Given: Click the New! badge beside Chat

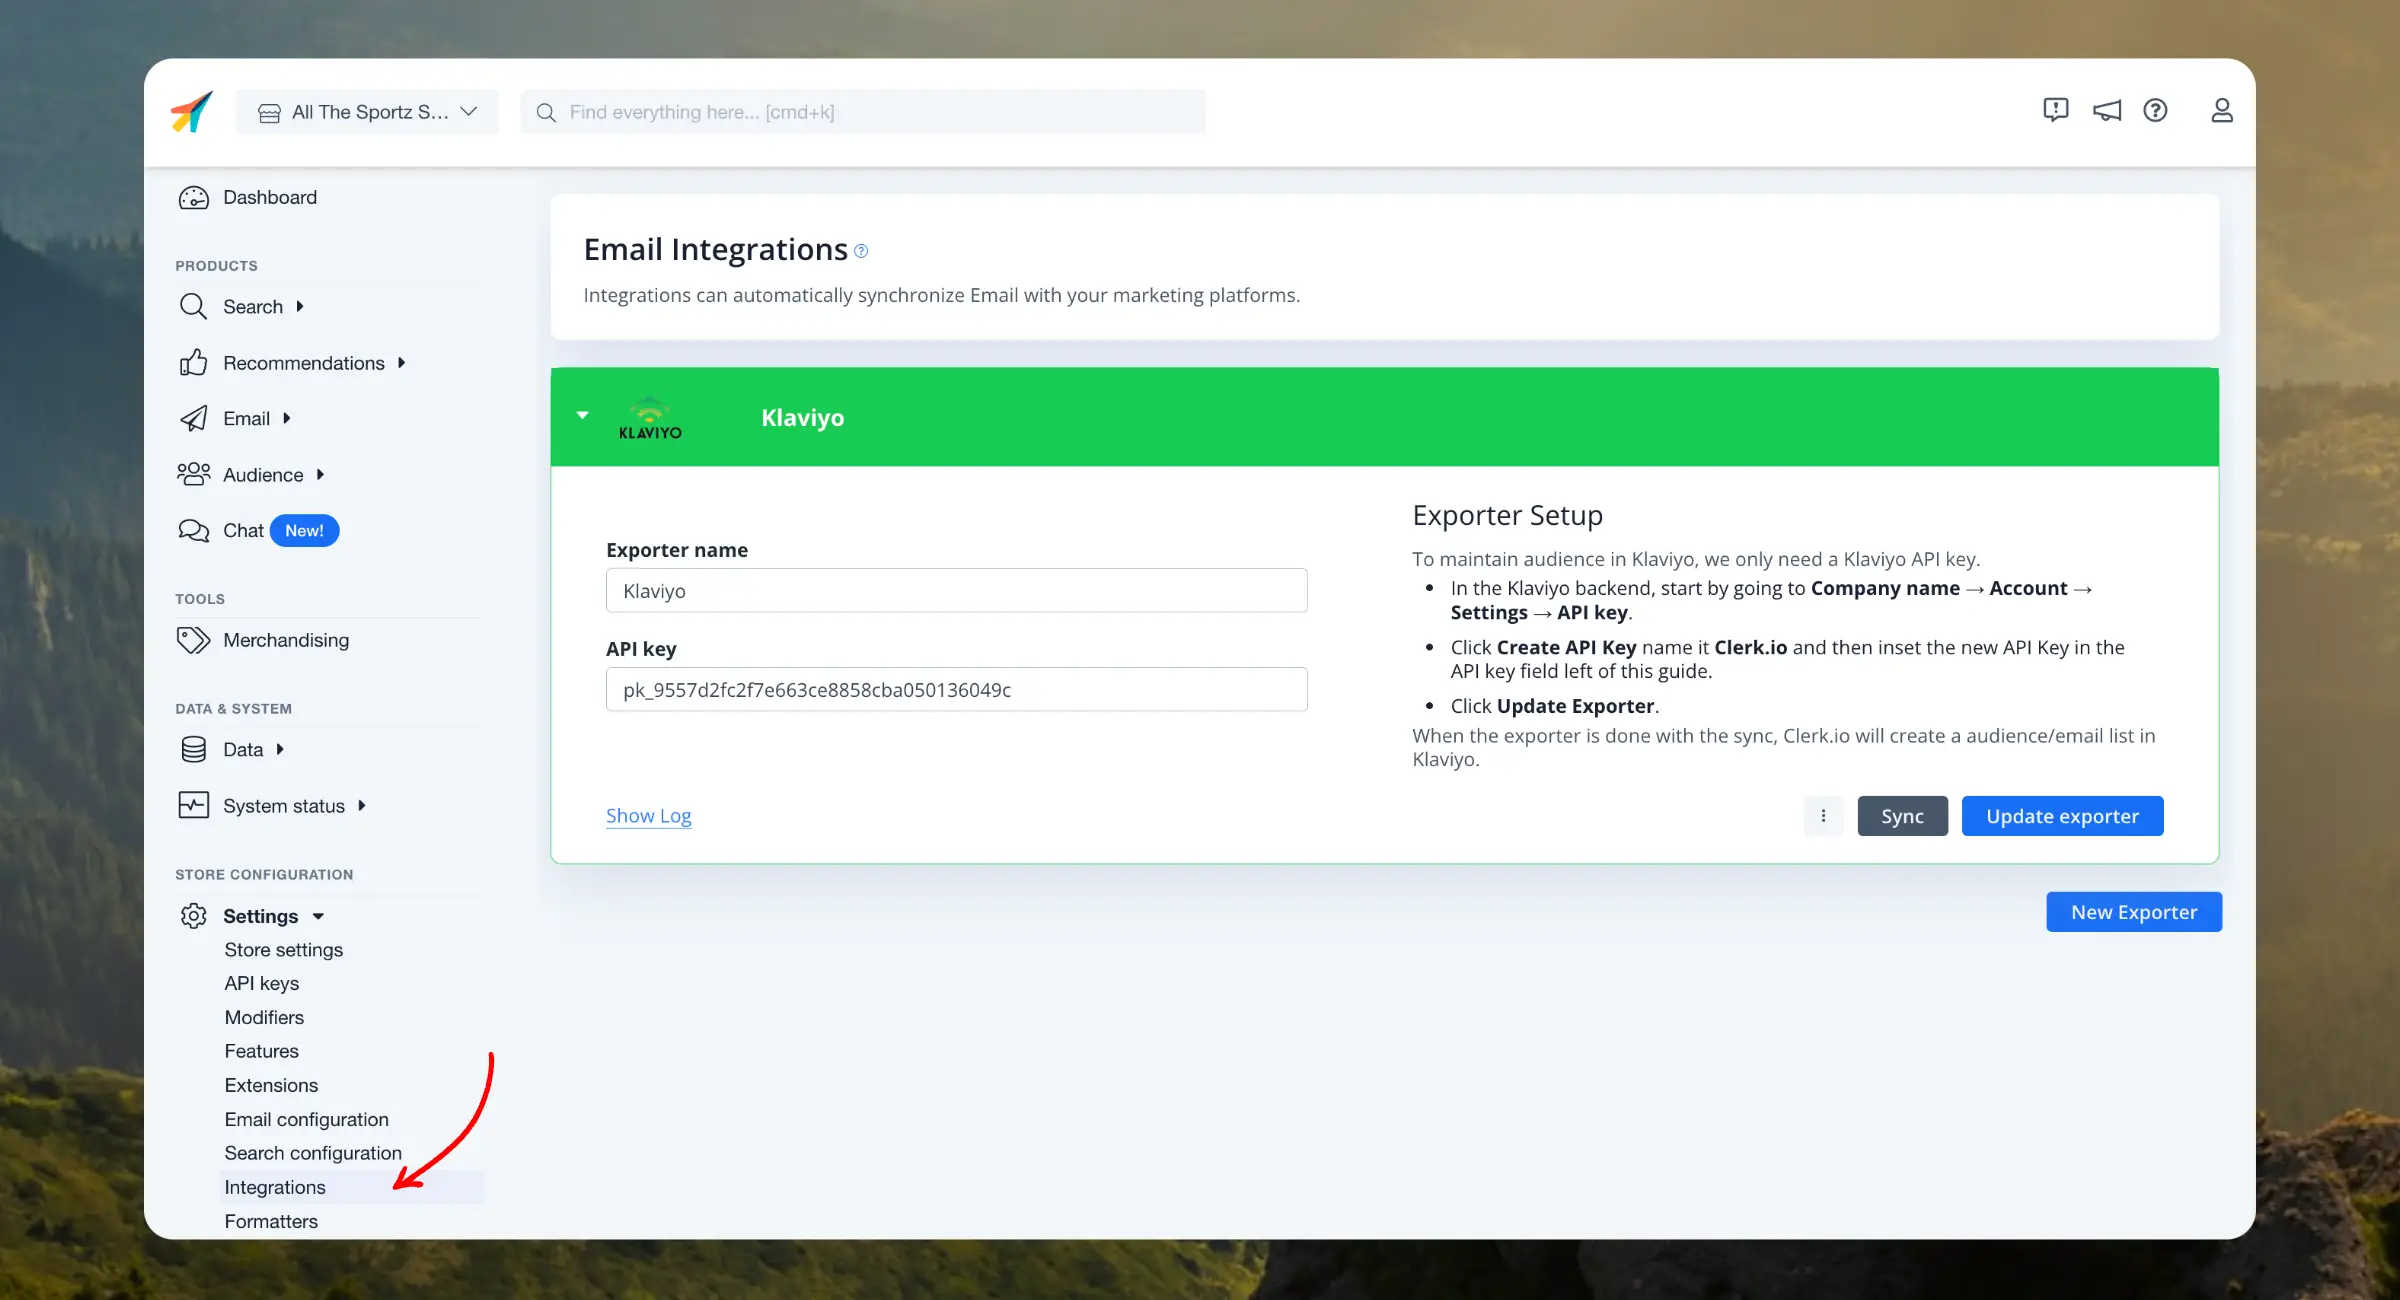Looking at the screenshot, I should coord(304,531).
